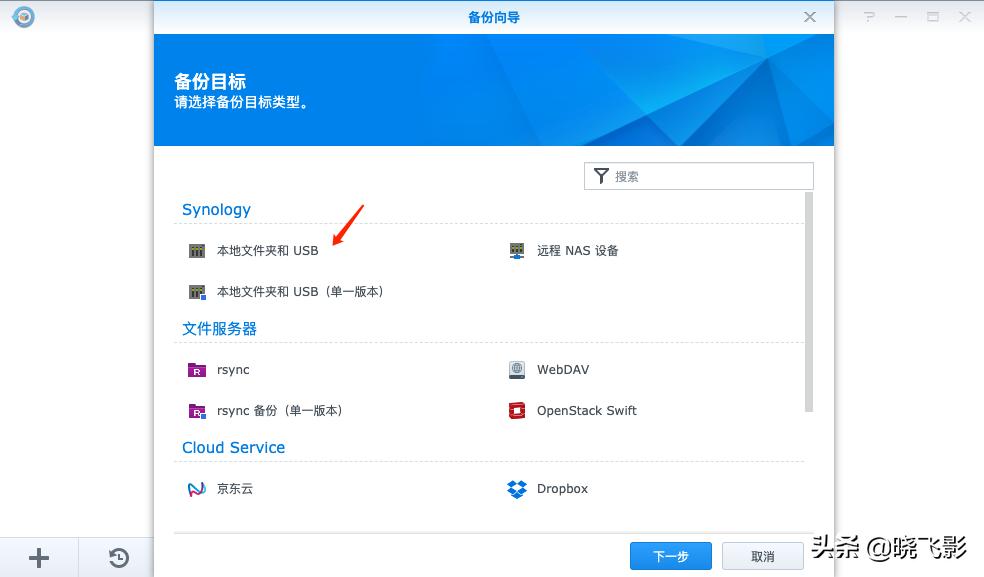Select the Dropbox cloud icon
Screen dimensions: 984x577
coord(516,489)
